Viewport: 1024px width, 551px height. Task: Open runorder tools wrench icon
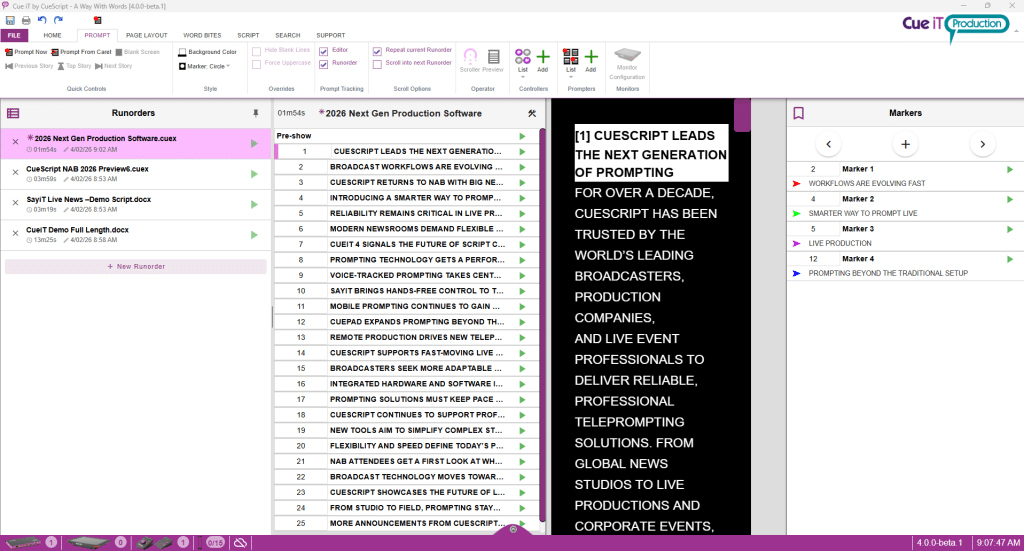[x=532, y=113]
